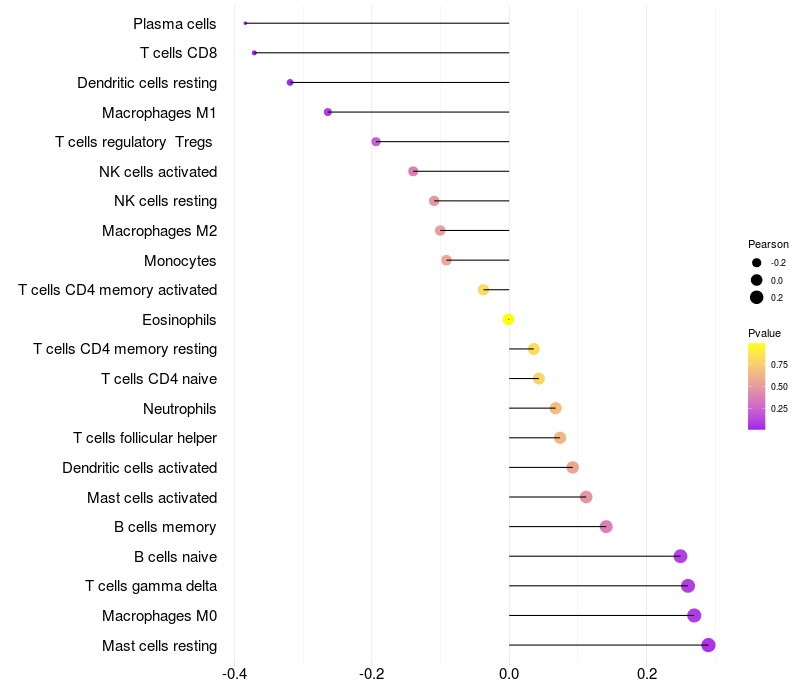Click the Pearson -0.2 legend circle
Screen dimensions: 800x700
pyautogui.click(x=757, y=263)
